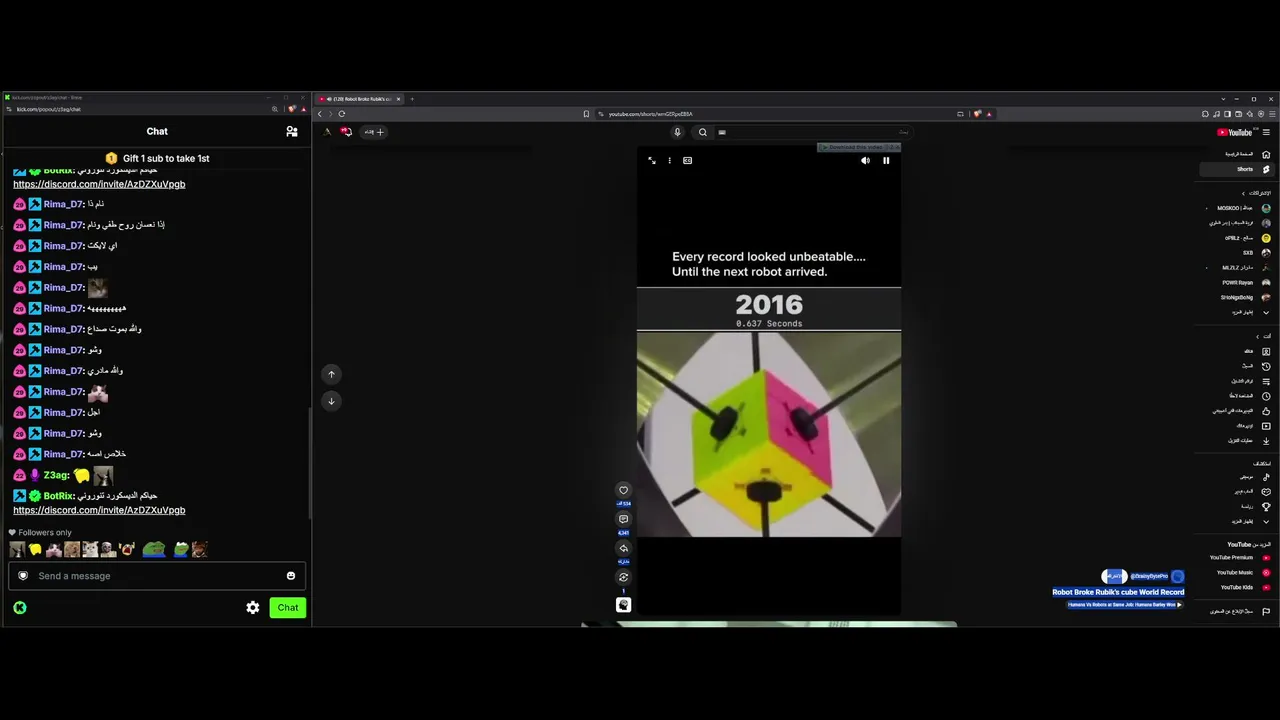
Task: Open the YouTube account avatar menu
Action: click(327, 132)
